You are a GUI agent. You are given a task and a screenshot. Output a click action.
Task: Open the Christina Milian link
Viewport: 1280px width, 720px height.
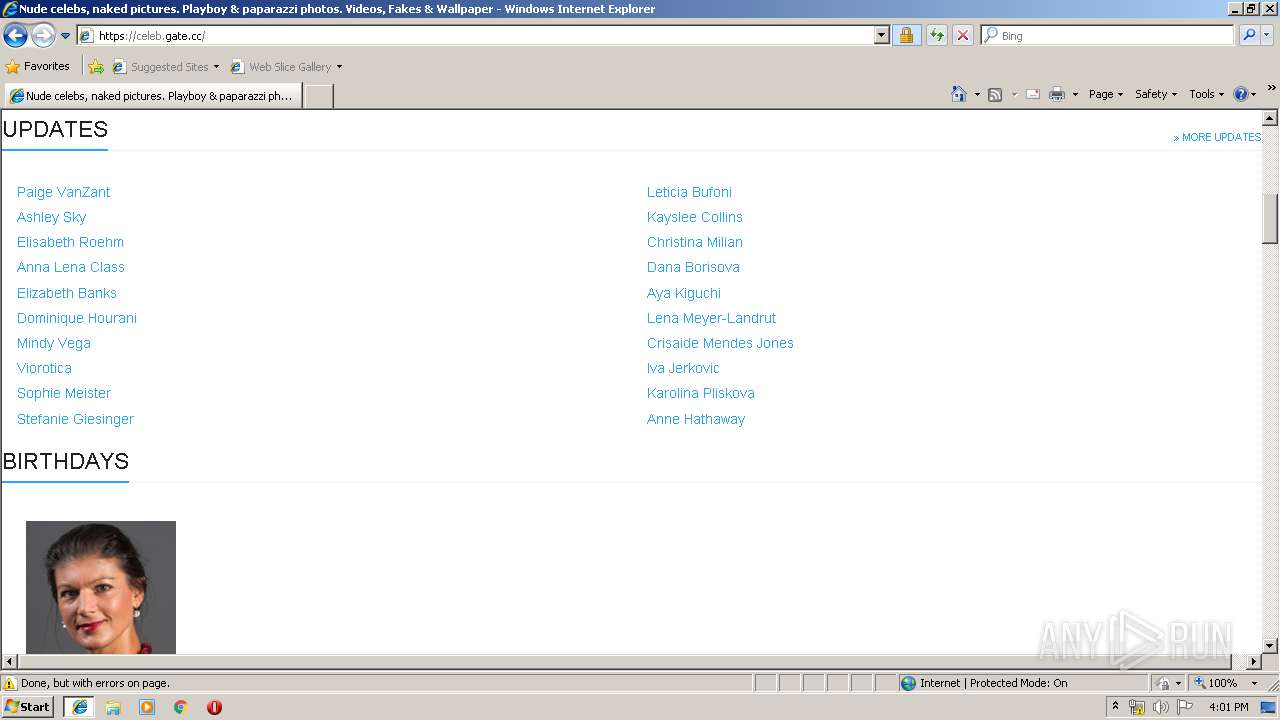(695, 242)
